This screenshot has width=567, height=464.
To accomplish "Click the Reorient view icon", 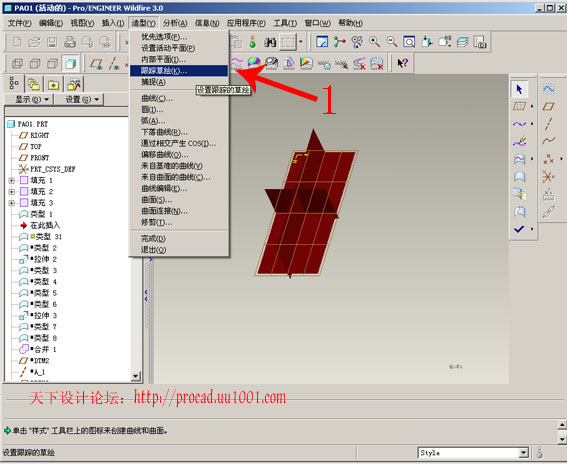I will (427, 42).
